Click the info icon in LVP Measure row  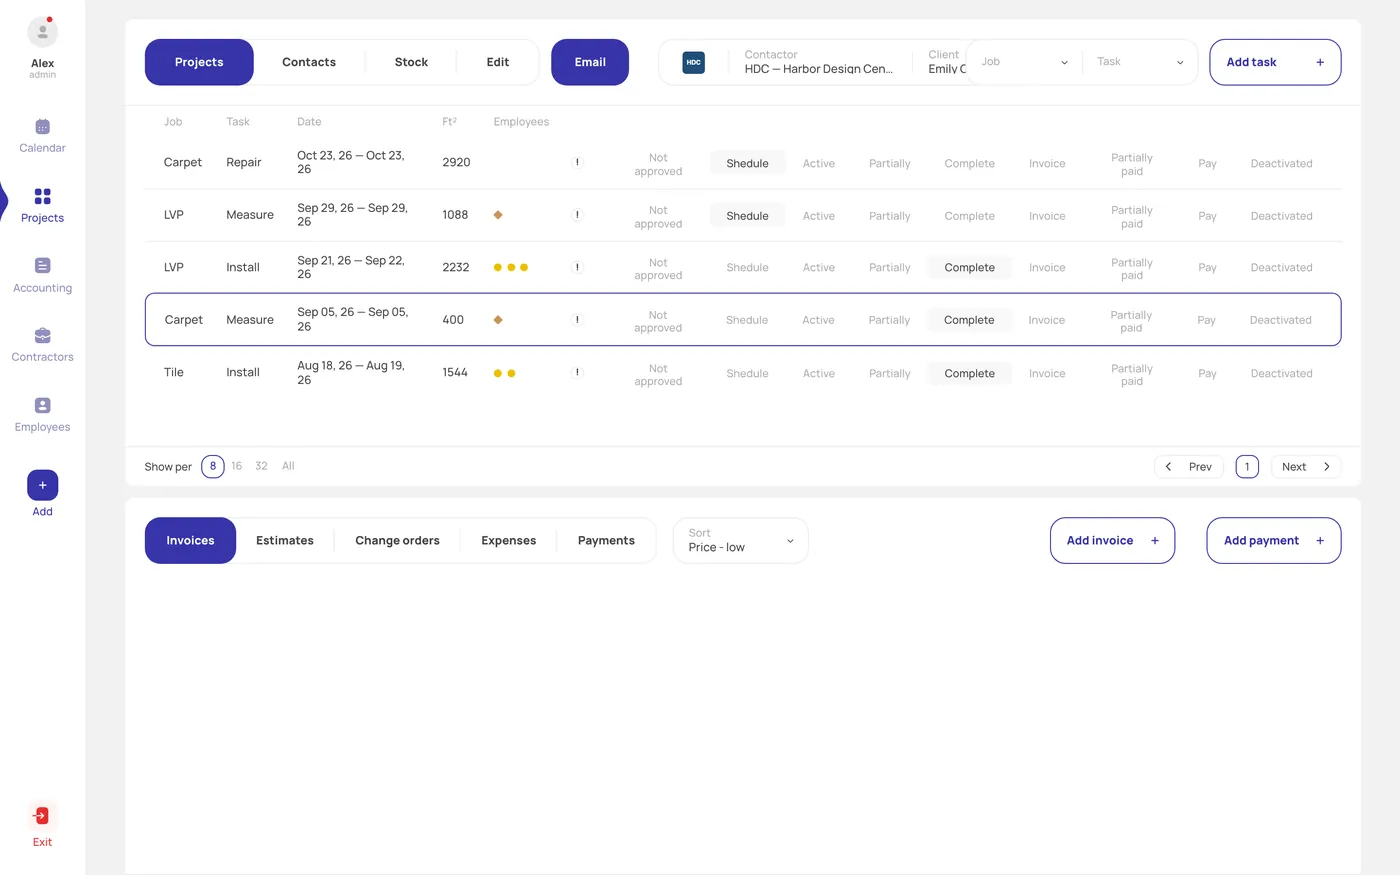pyautogui.click(x=577, y=215)
